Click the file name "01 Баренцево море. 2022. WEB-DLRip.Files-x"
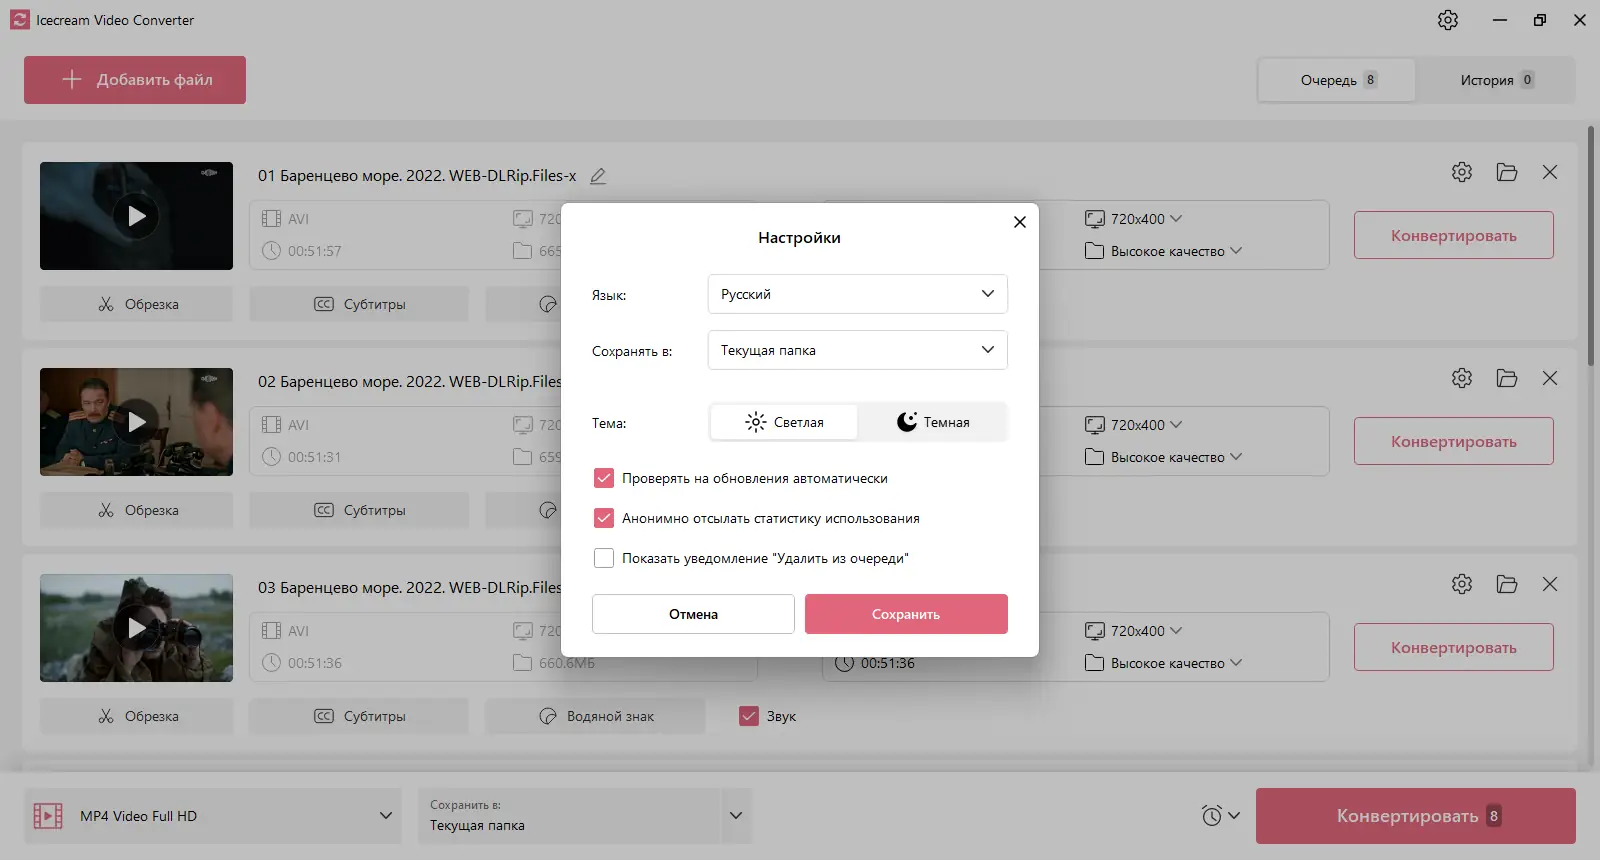Screen dimensions: 1600x860 [417, 176]
